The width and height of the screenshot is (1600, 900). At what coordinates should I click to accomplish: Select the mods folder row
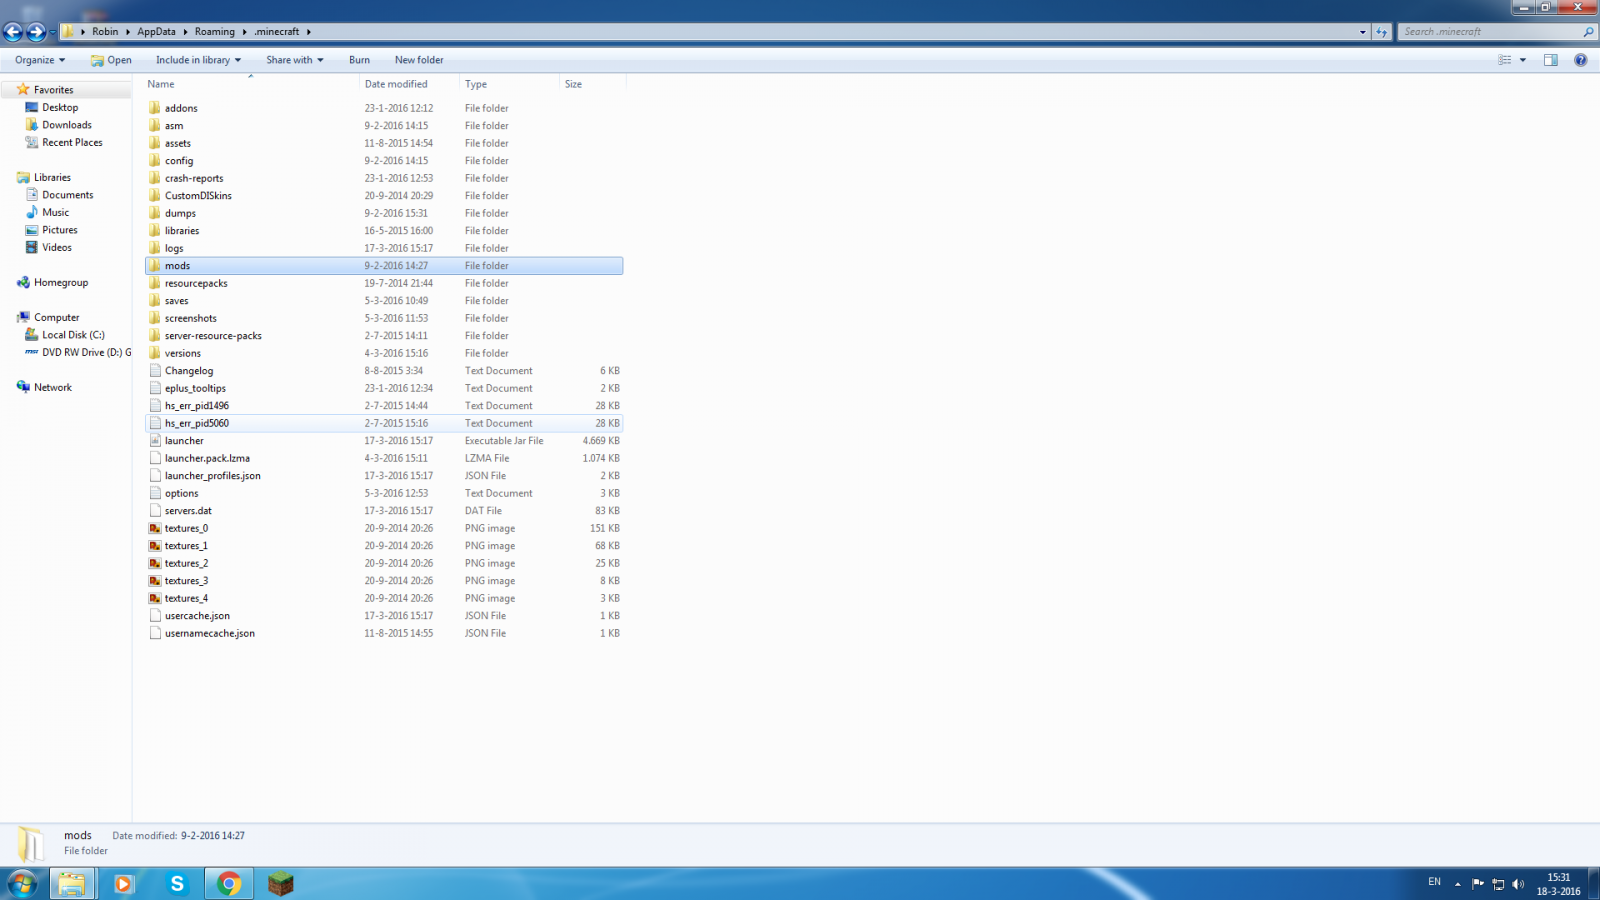tap(384, 266)
